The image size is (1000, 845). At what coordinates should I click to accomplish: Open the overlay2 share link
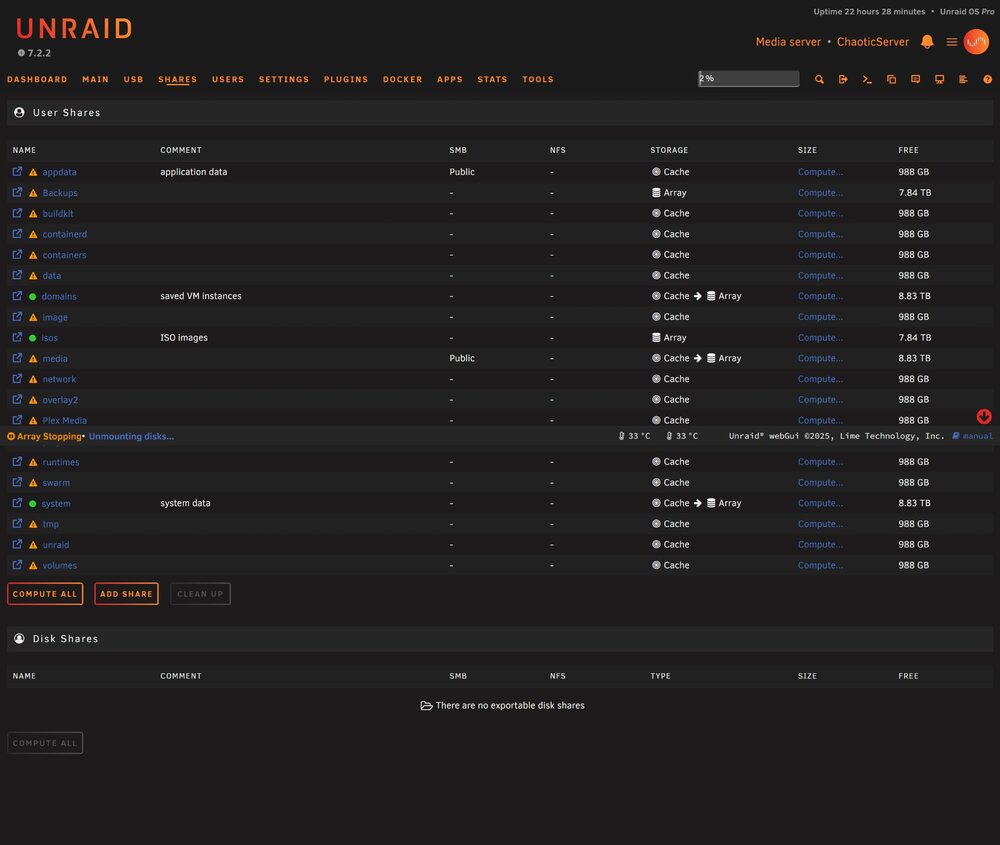point(60,400)
